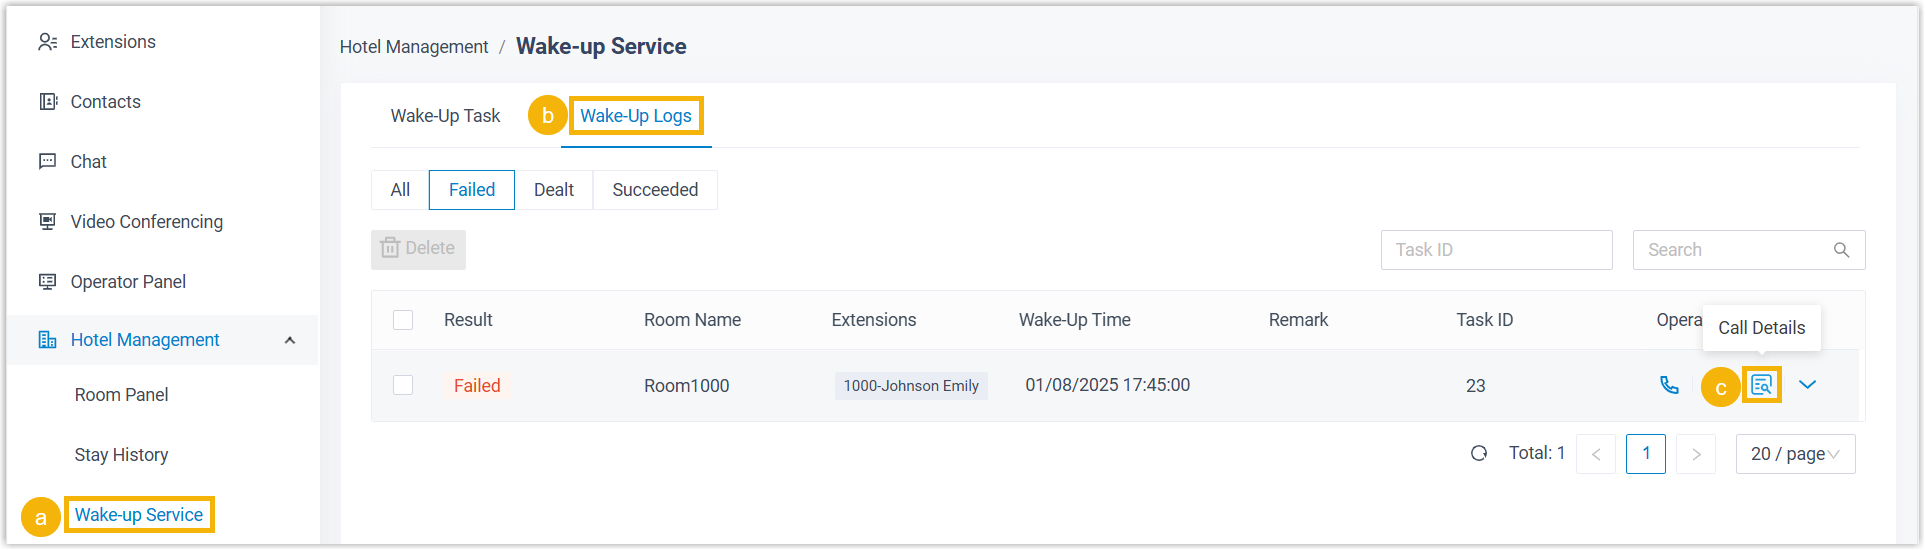1925x550 pixels.
Task: Open Call Details icon in the log row
Action: [x=1761, y=385]
